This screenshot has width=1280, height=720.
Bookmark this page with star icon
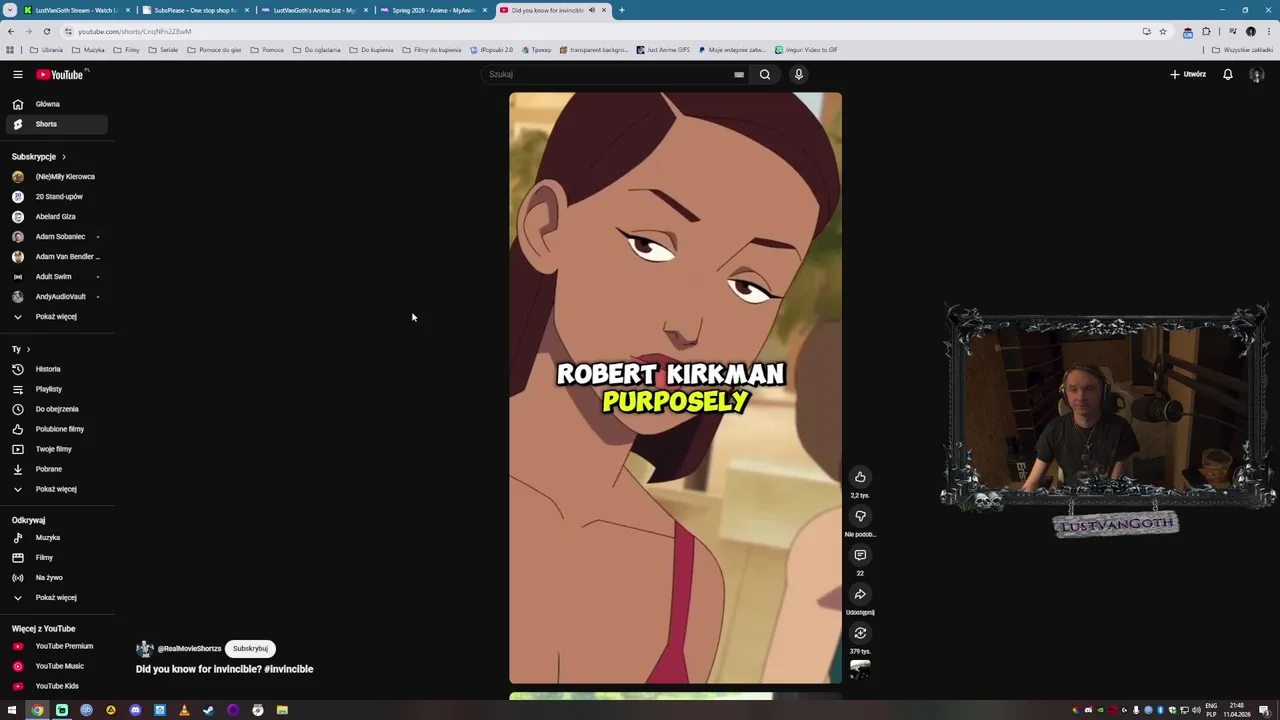point(1162,31)
